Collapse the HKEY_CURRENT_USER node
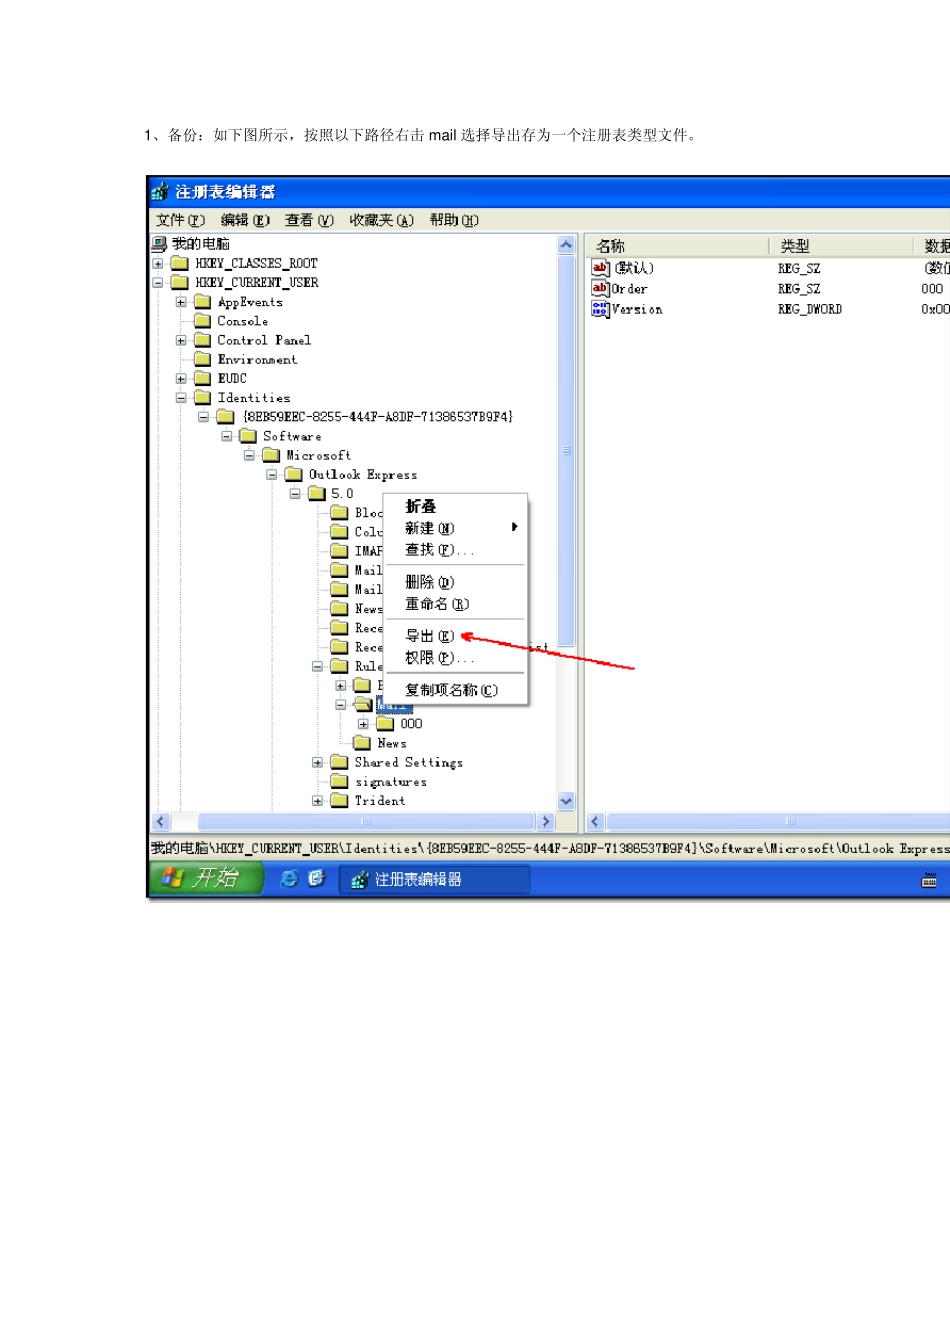 tap(158, 283)
